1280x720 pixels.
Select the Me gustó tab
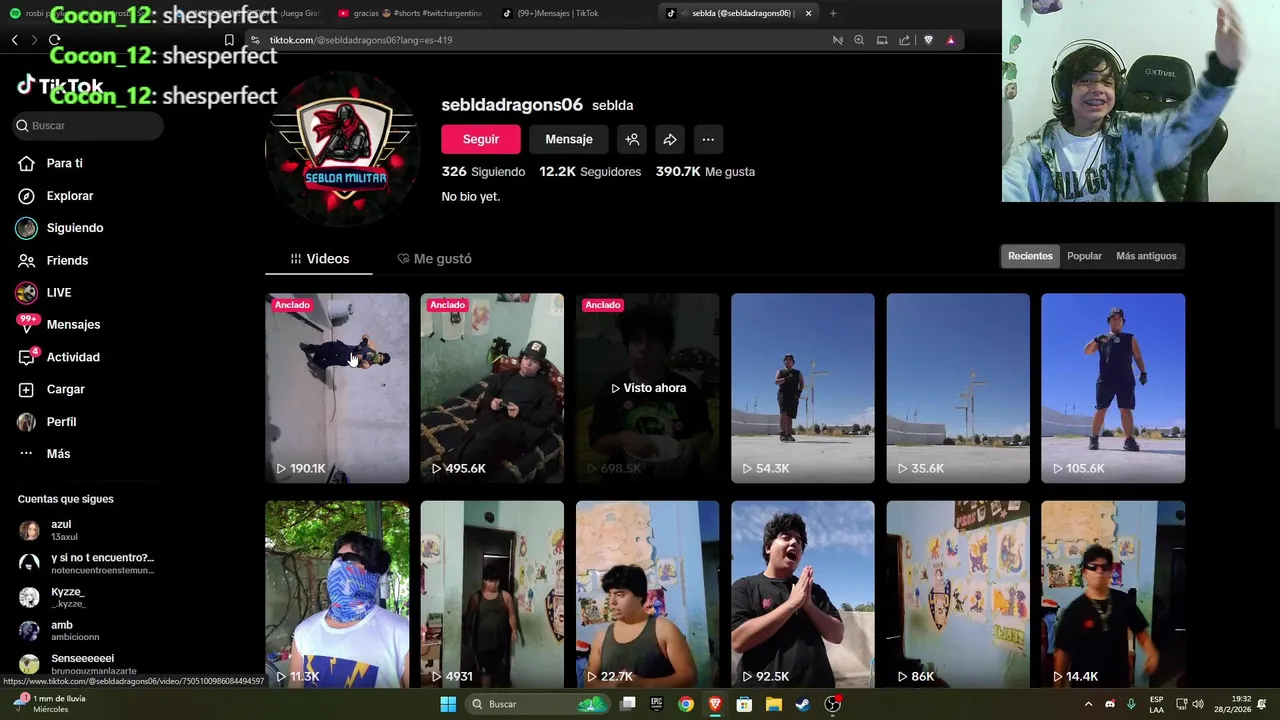(434, 258)
